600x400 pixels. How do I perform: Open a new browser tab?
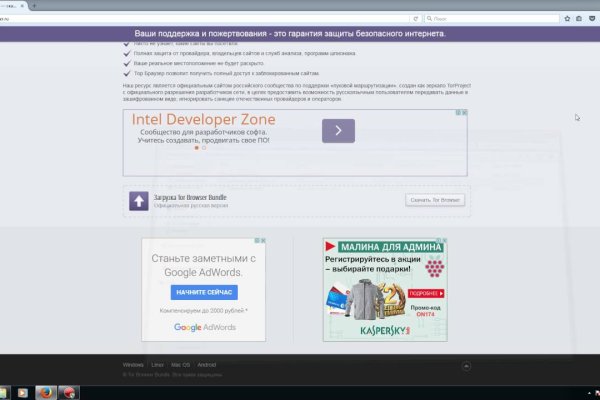[35, 5]
